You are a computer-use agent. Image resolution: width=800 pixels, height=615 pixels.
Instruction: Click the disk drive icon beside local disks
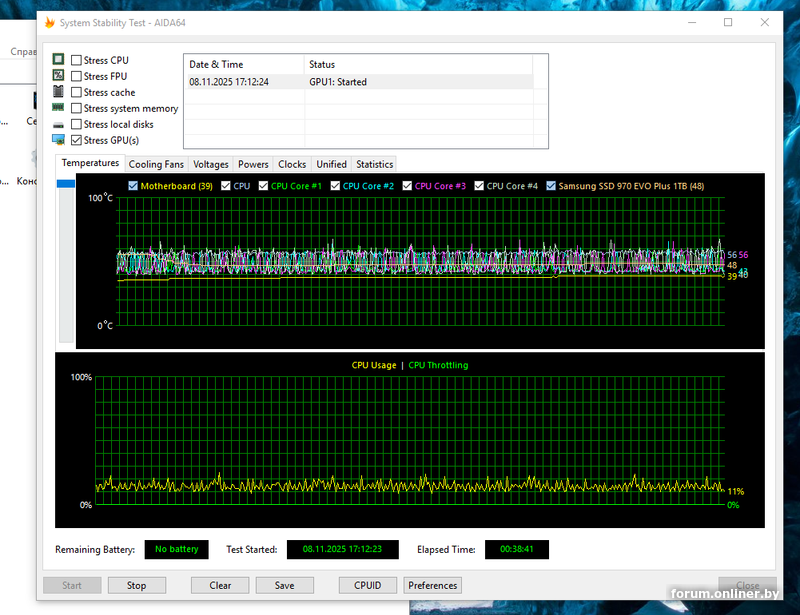point(59,125)
